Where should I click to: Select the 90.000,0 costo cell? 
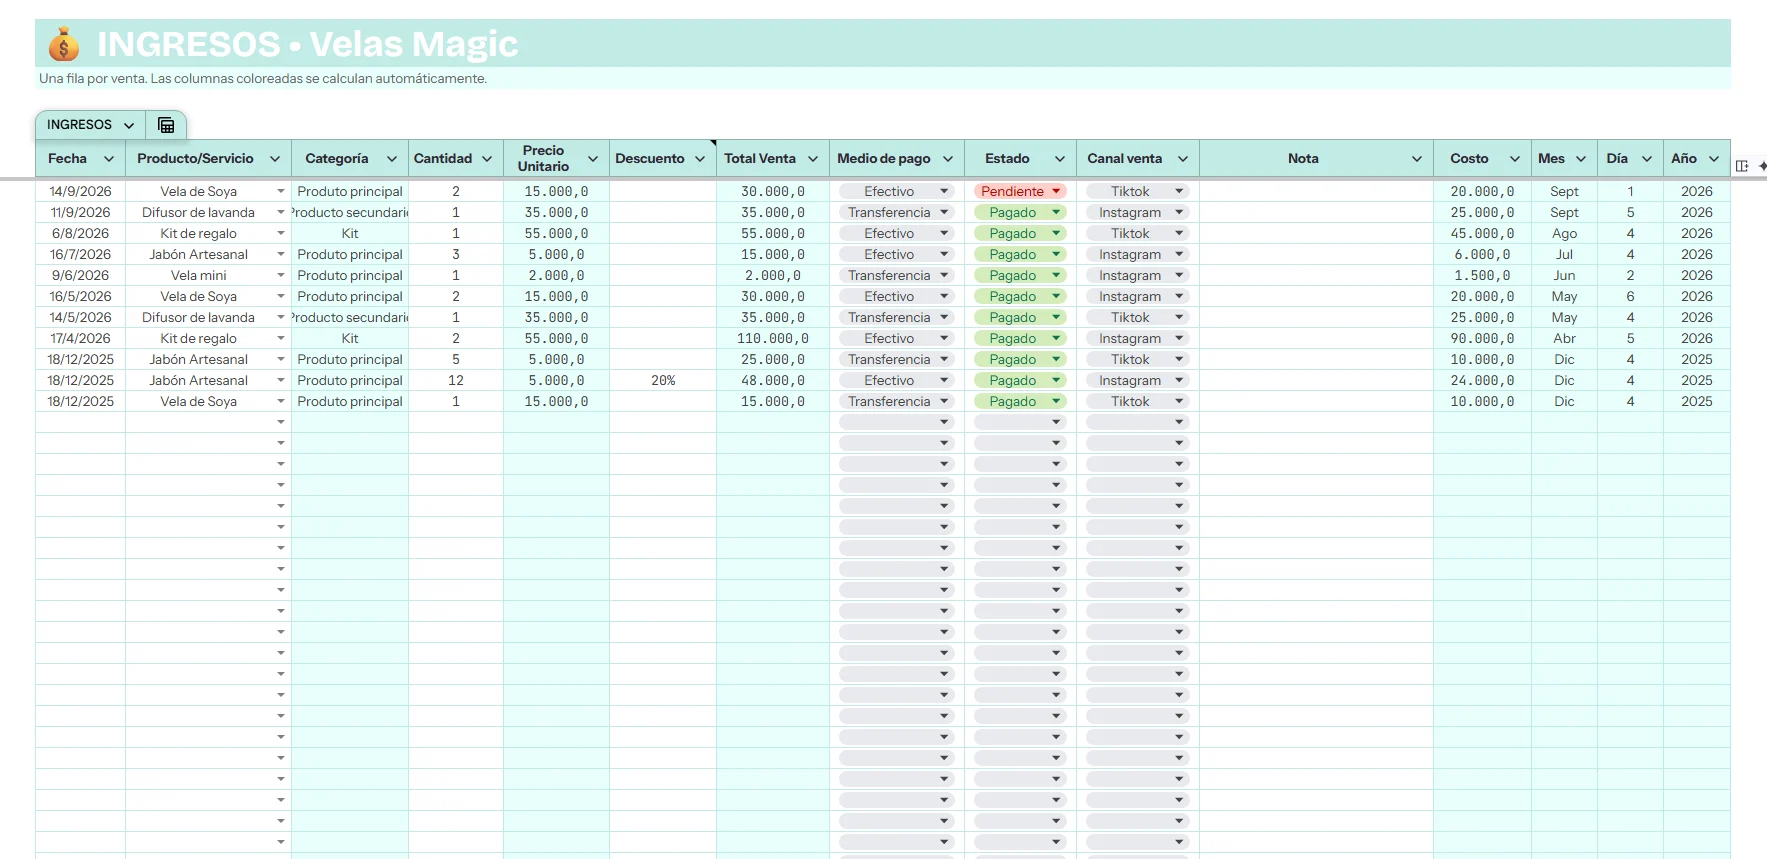[x=1482, y=338]
